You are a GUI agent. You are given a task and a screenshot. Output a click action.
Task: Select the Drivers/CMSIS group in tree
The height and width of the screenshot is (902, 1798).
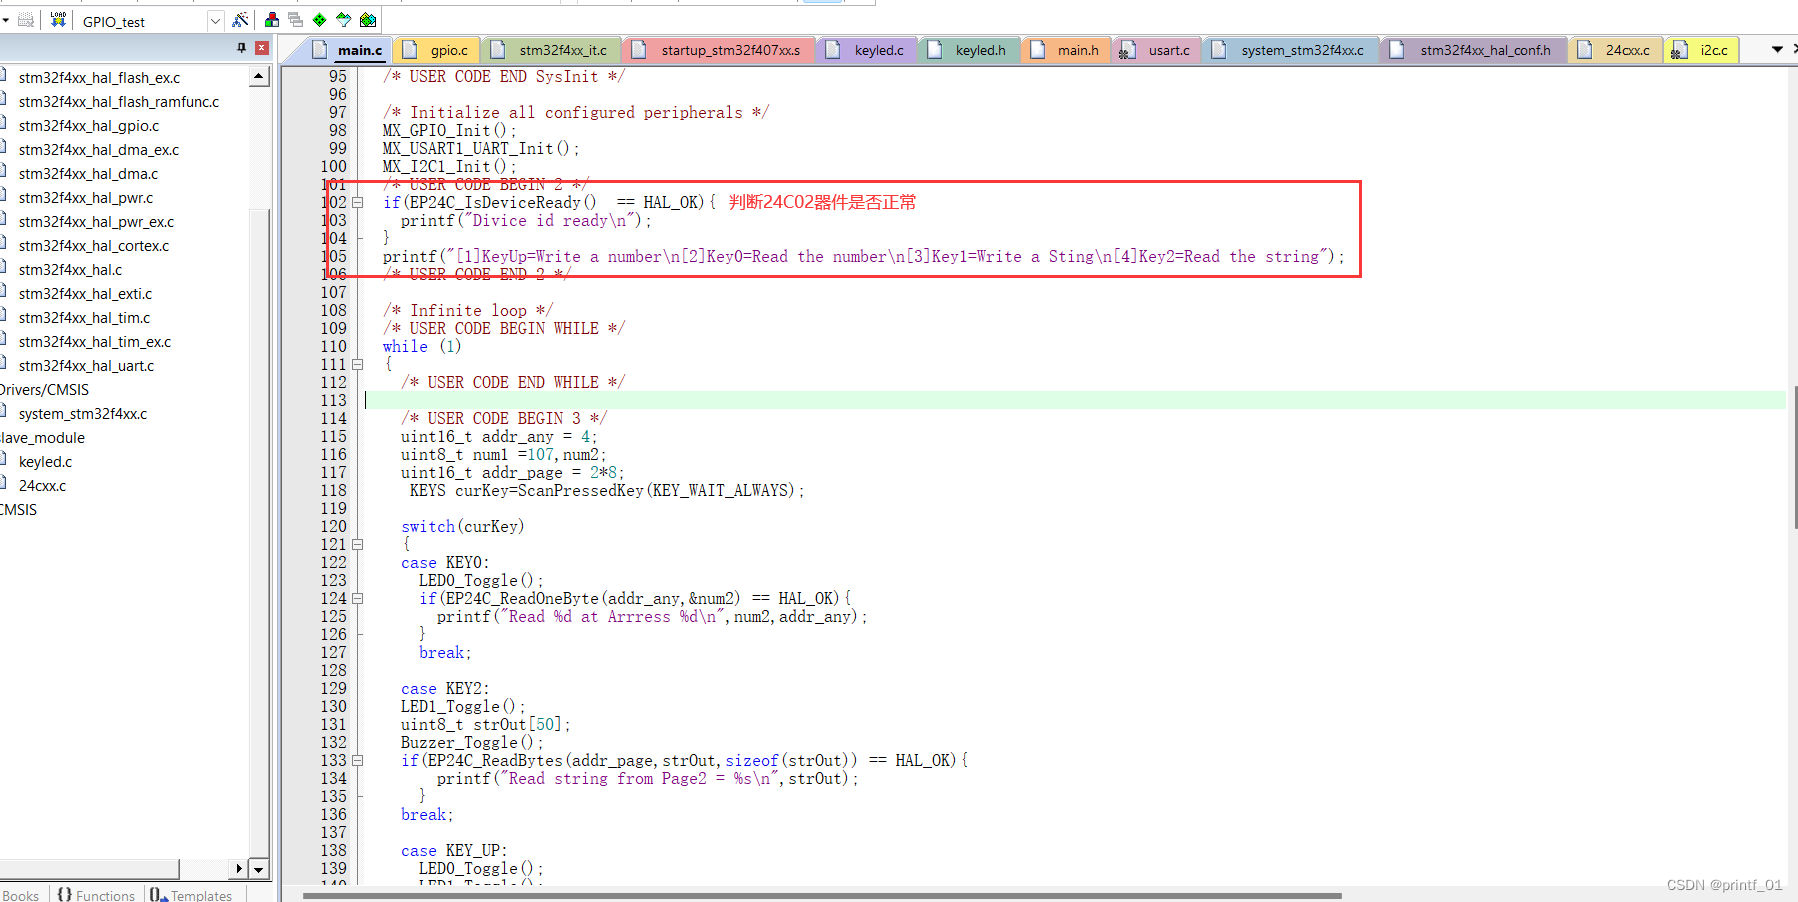[44, 389]
